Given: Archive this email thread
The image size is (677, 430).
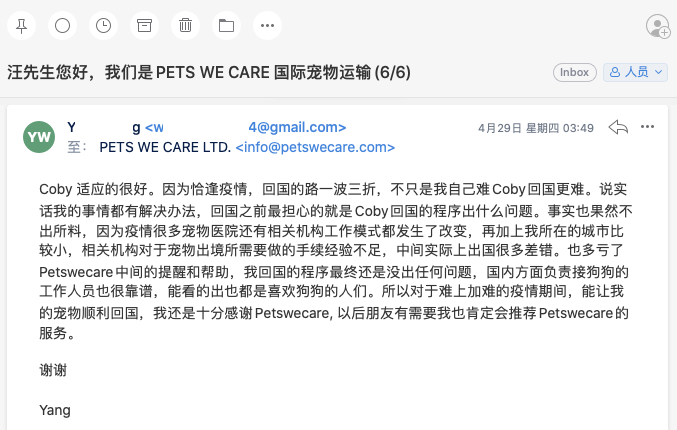Looking at the screenshot, I should [x=145, y=24].
